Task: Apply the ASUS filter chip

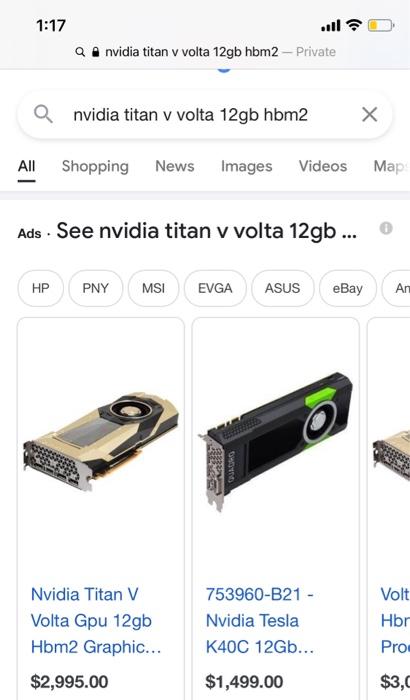Action: 283,288
